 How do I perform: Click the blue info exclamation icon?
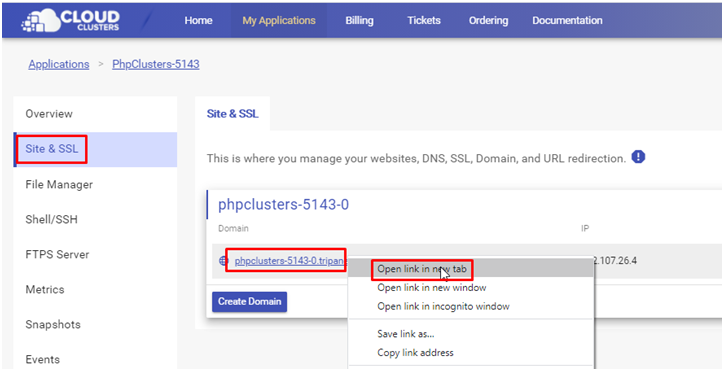(638, 157)
